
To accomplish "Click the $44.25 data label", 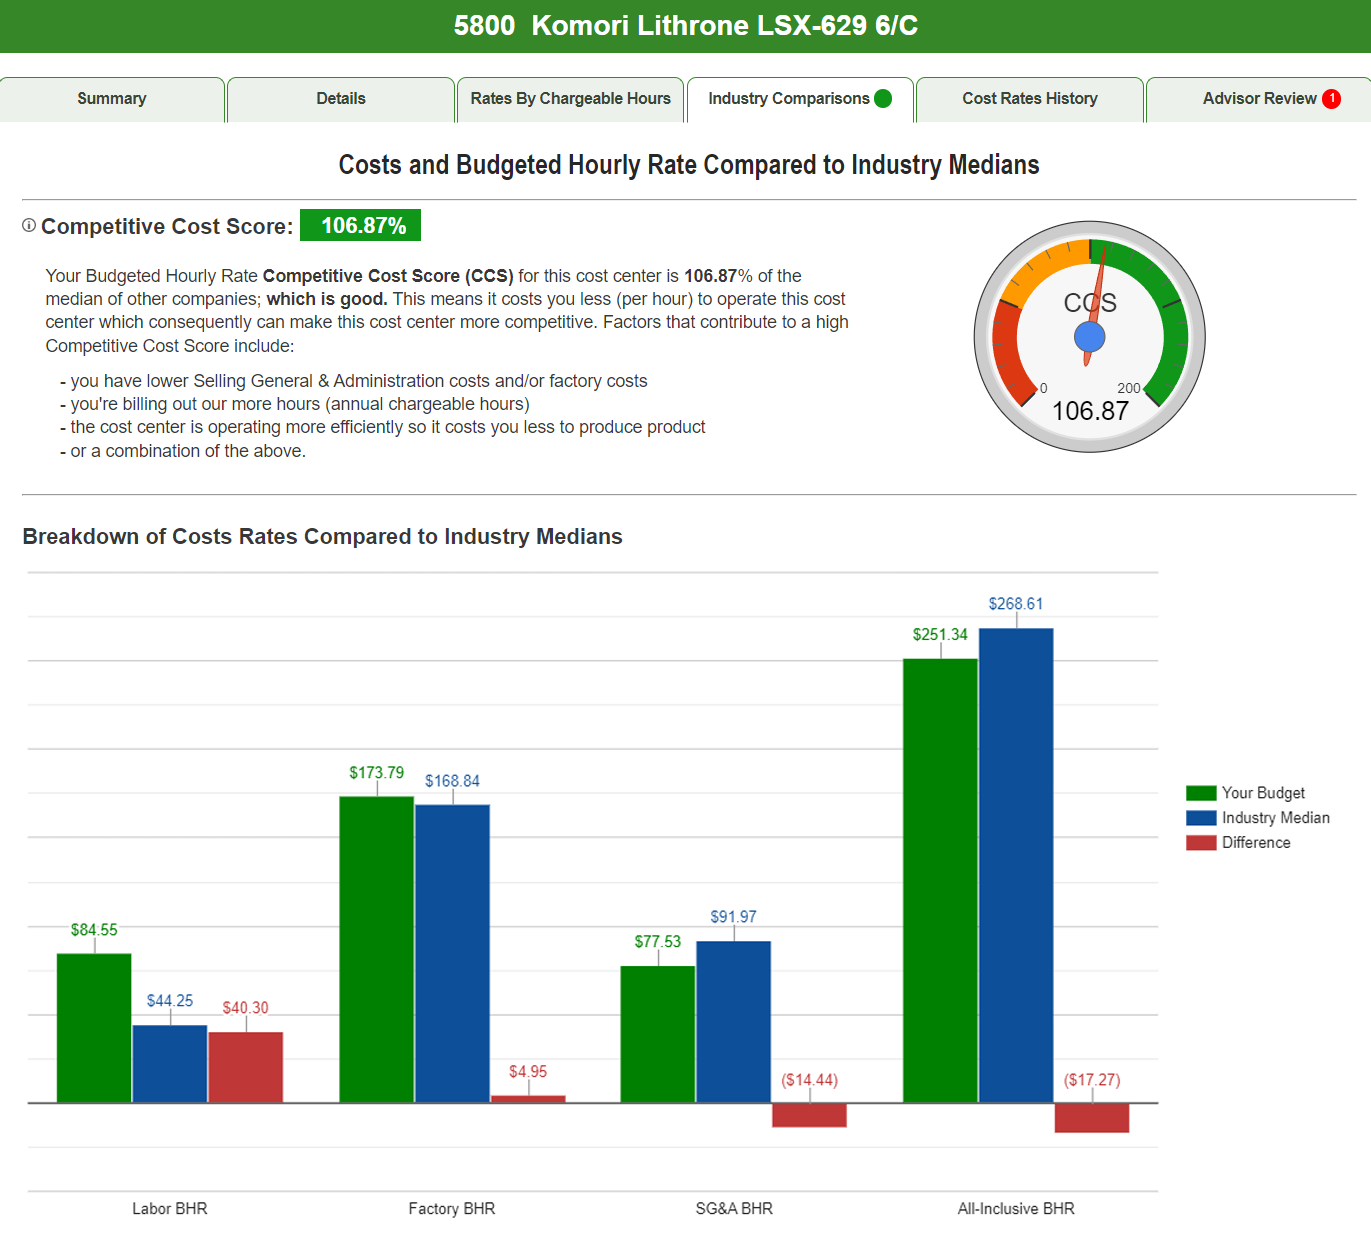I will click(x=170, y=1001).
